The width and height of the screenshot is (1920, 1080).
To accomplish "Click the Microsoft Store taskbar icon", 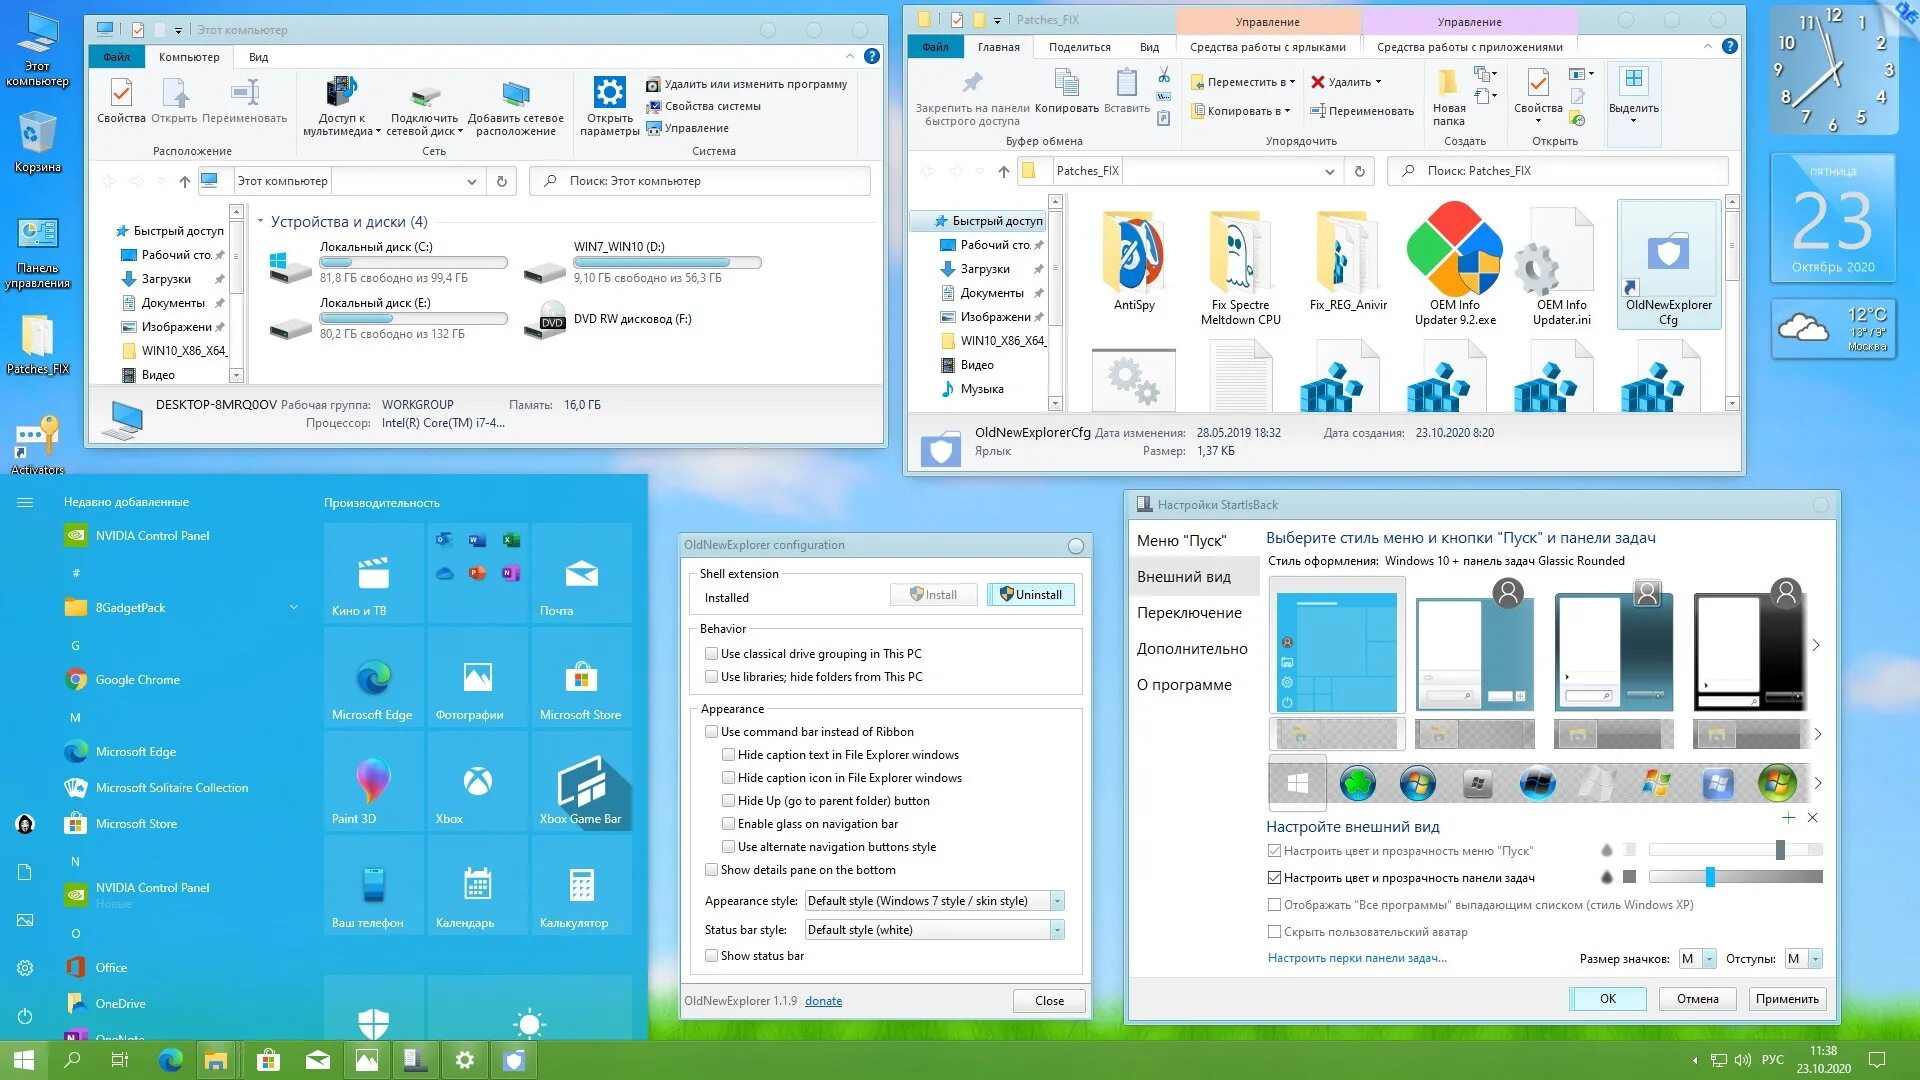I will pyautogui.click(x=267, y=1060).
